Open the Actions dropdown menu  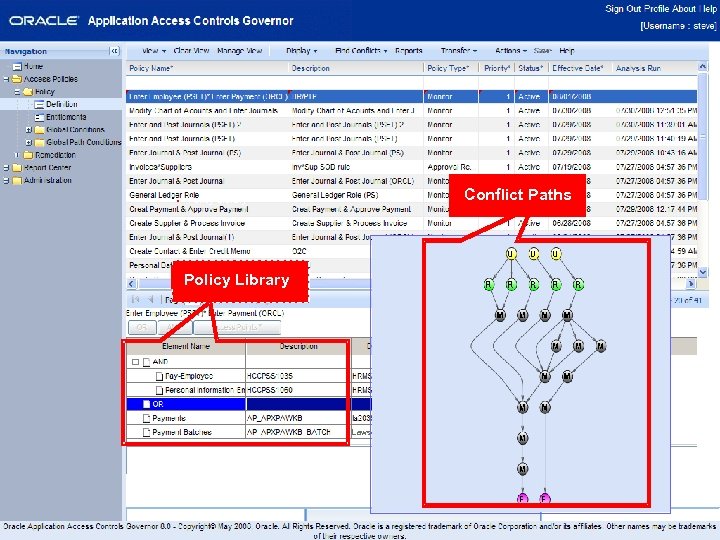click(x=511, y=51)
